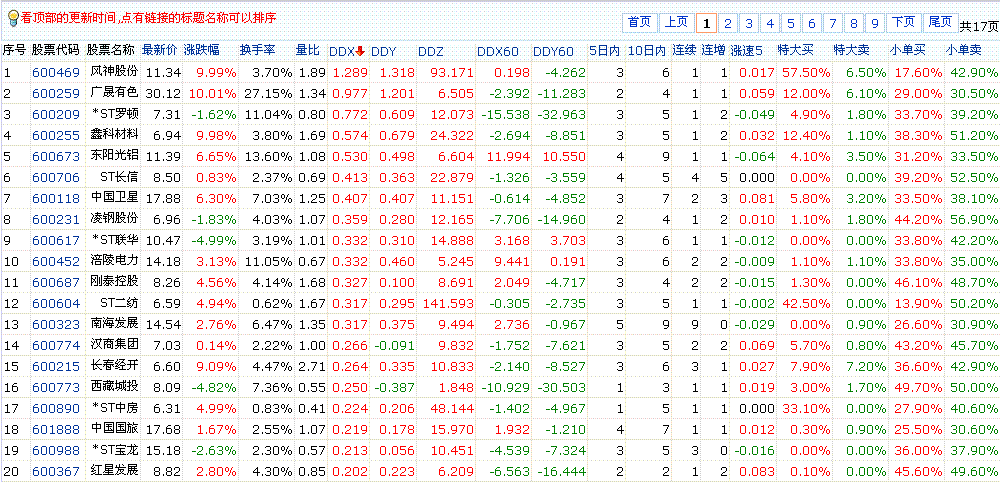Open stock code 600215
Viewport: 1000px width, 482px height.
pyautogui.click(x=56, y=367)
